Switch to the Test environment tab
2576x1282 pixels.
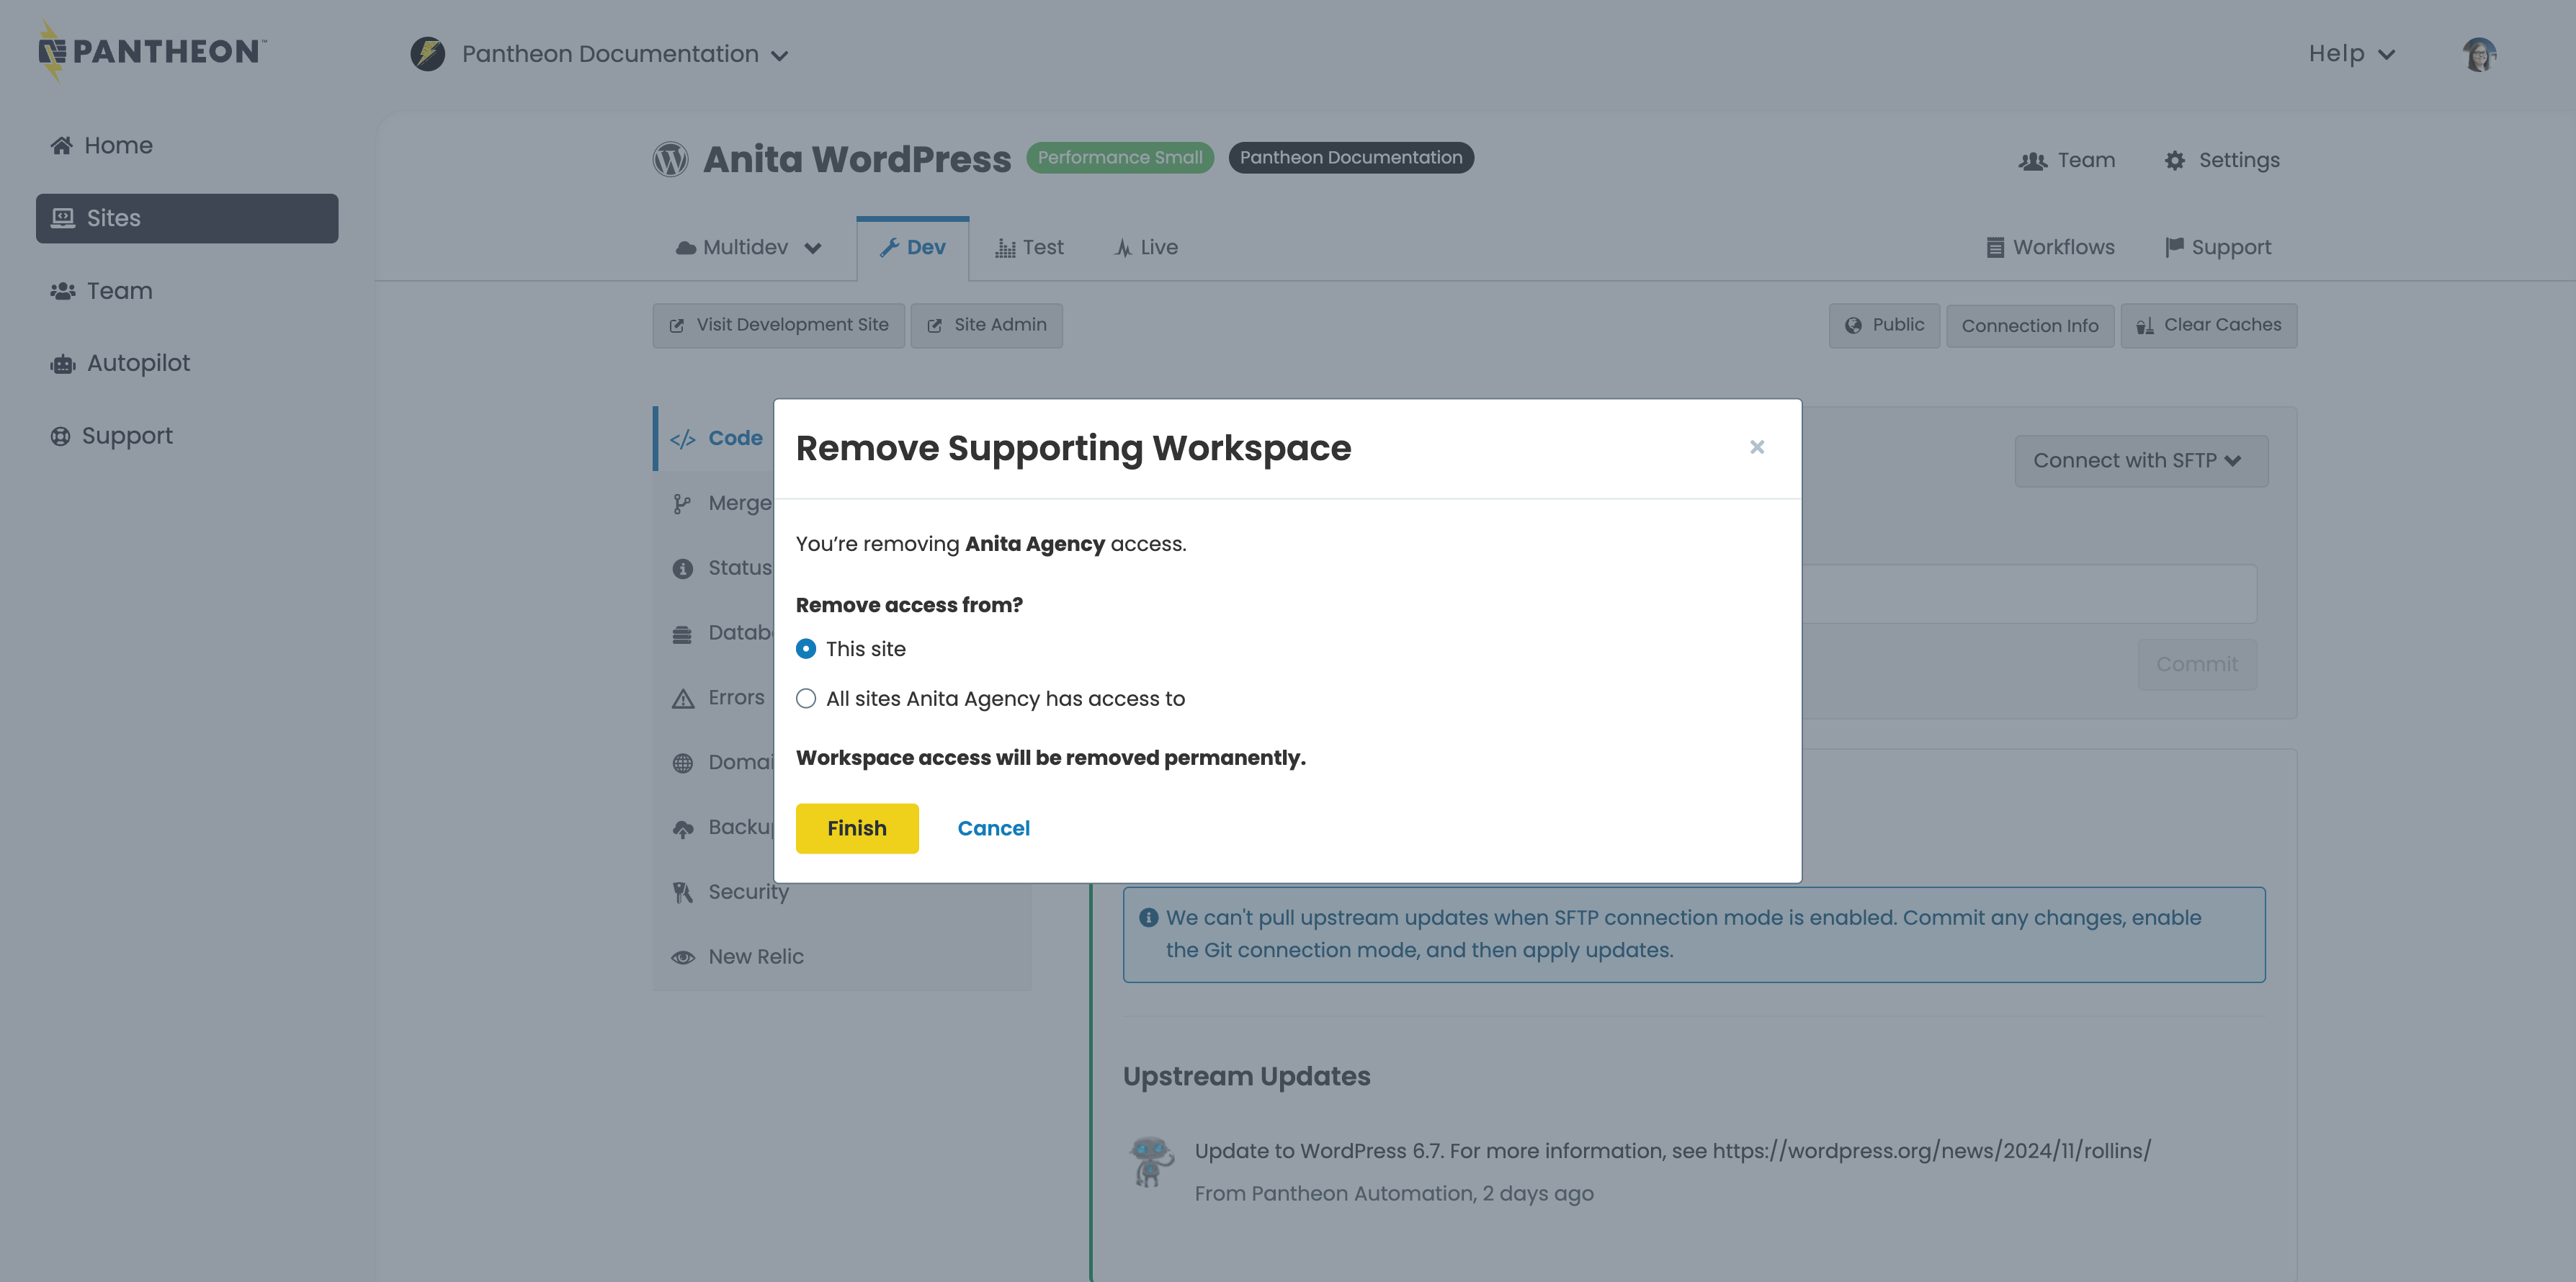(1029, 248)
